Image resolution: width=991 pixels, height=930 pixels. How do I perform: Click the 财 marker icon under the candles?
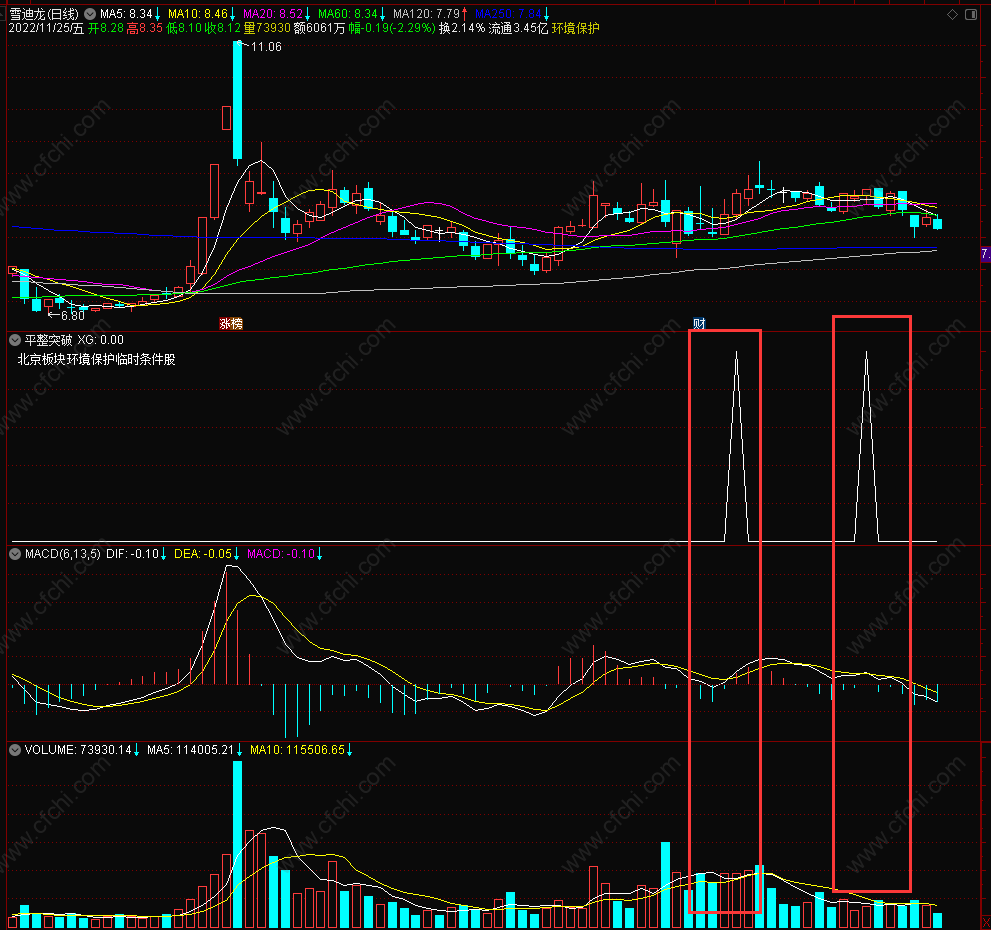coord(699,324)
